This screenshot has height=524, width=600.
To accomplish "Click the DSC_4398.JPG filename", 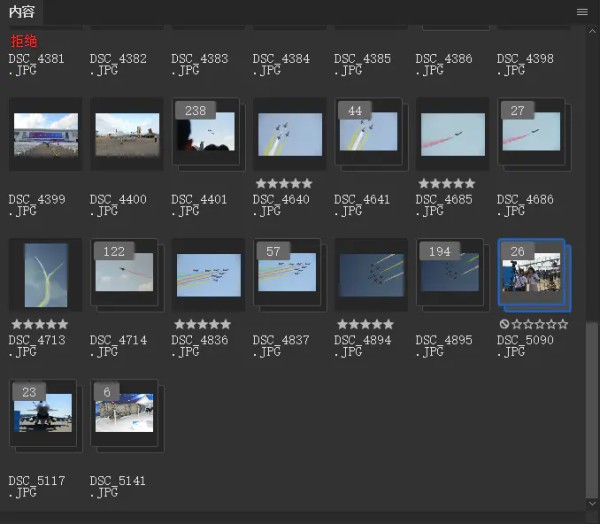I will (525, 64).
